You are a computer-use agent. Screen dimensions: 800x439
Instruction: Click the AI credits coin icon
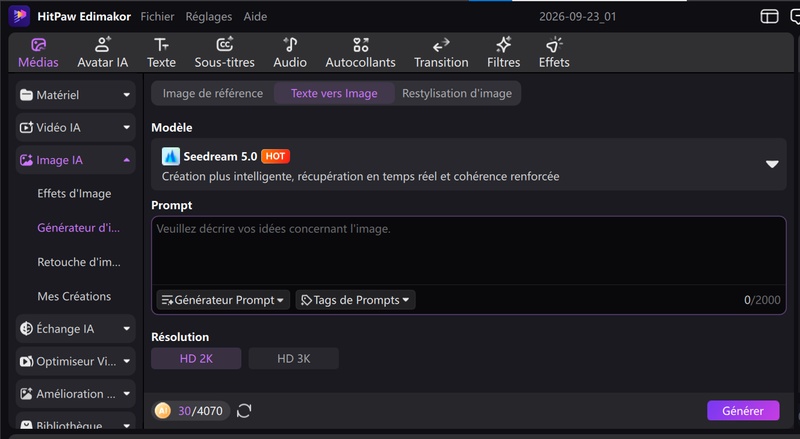tap(163, 410)
